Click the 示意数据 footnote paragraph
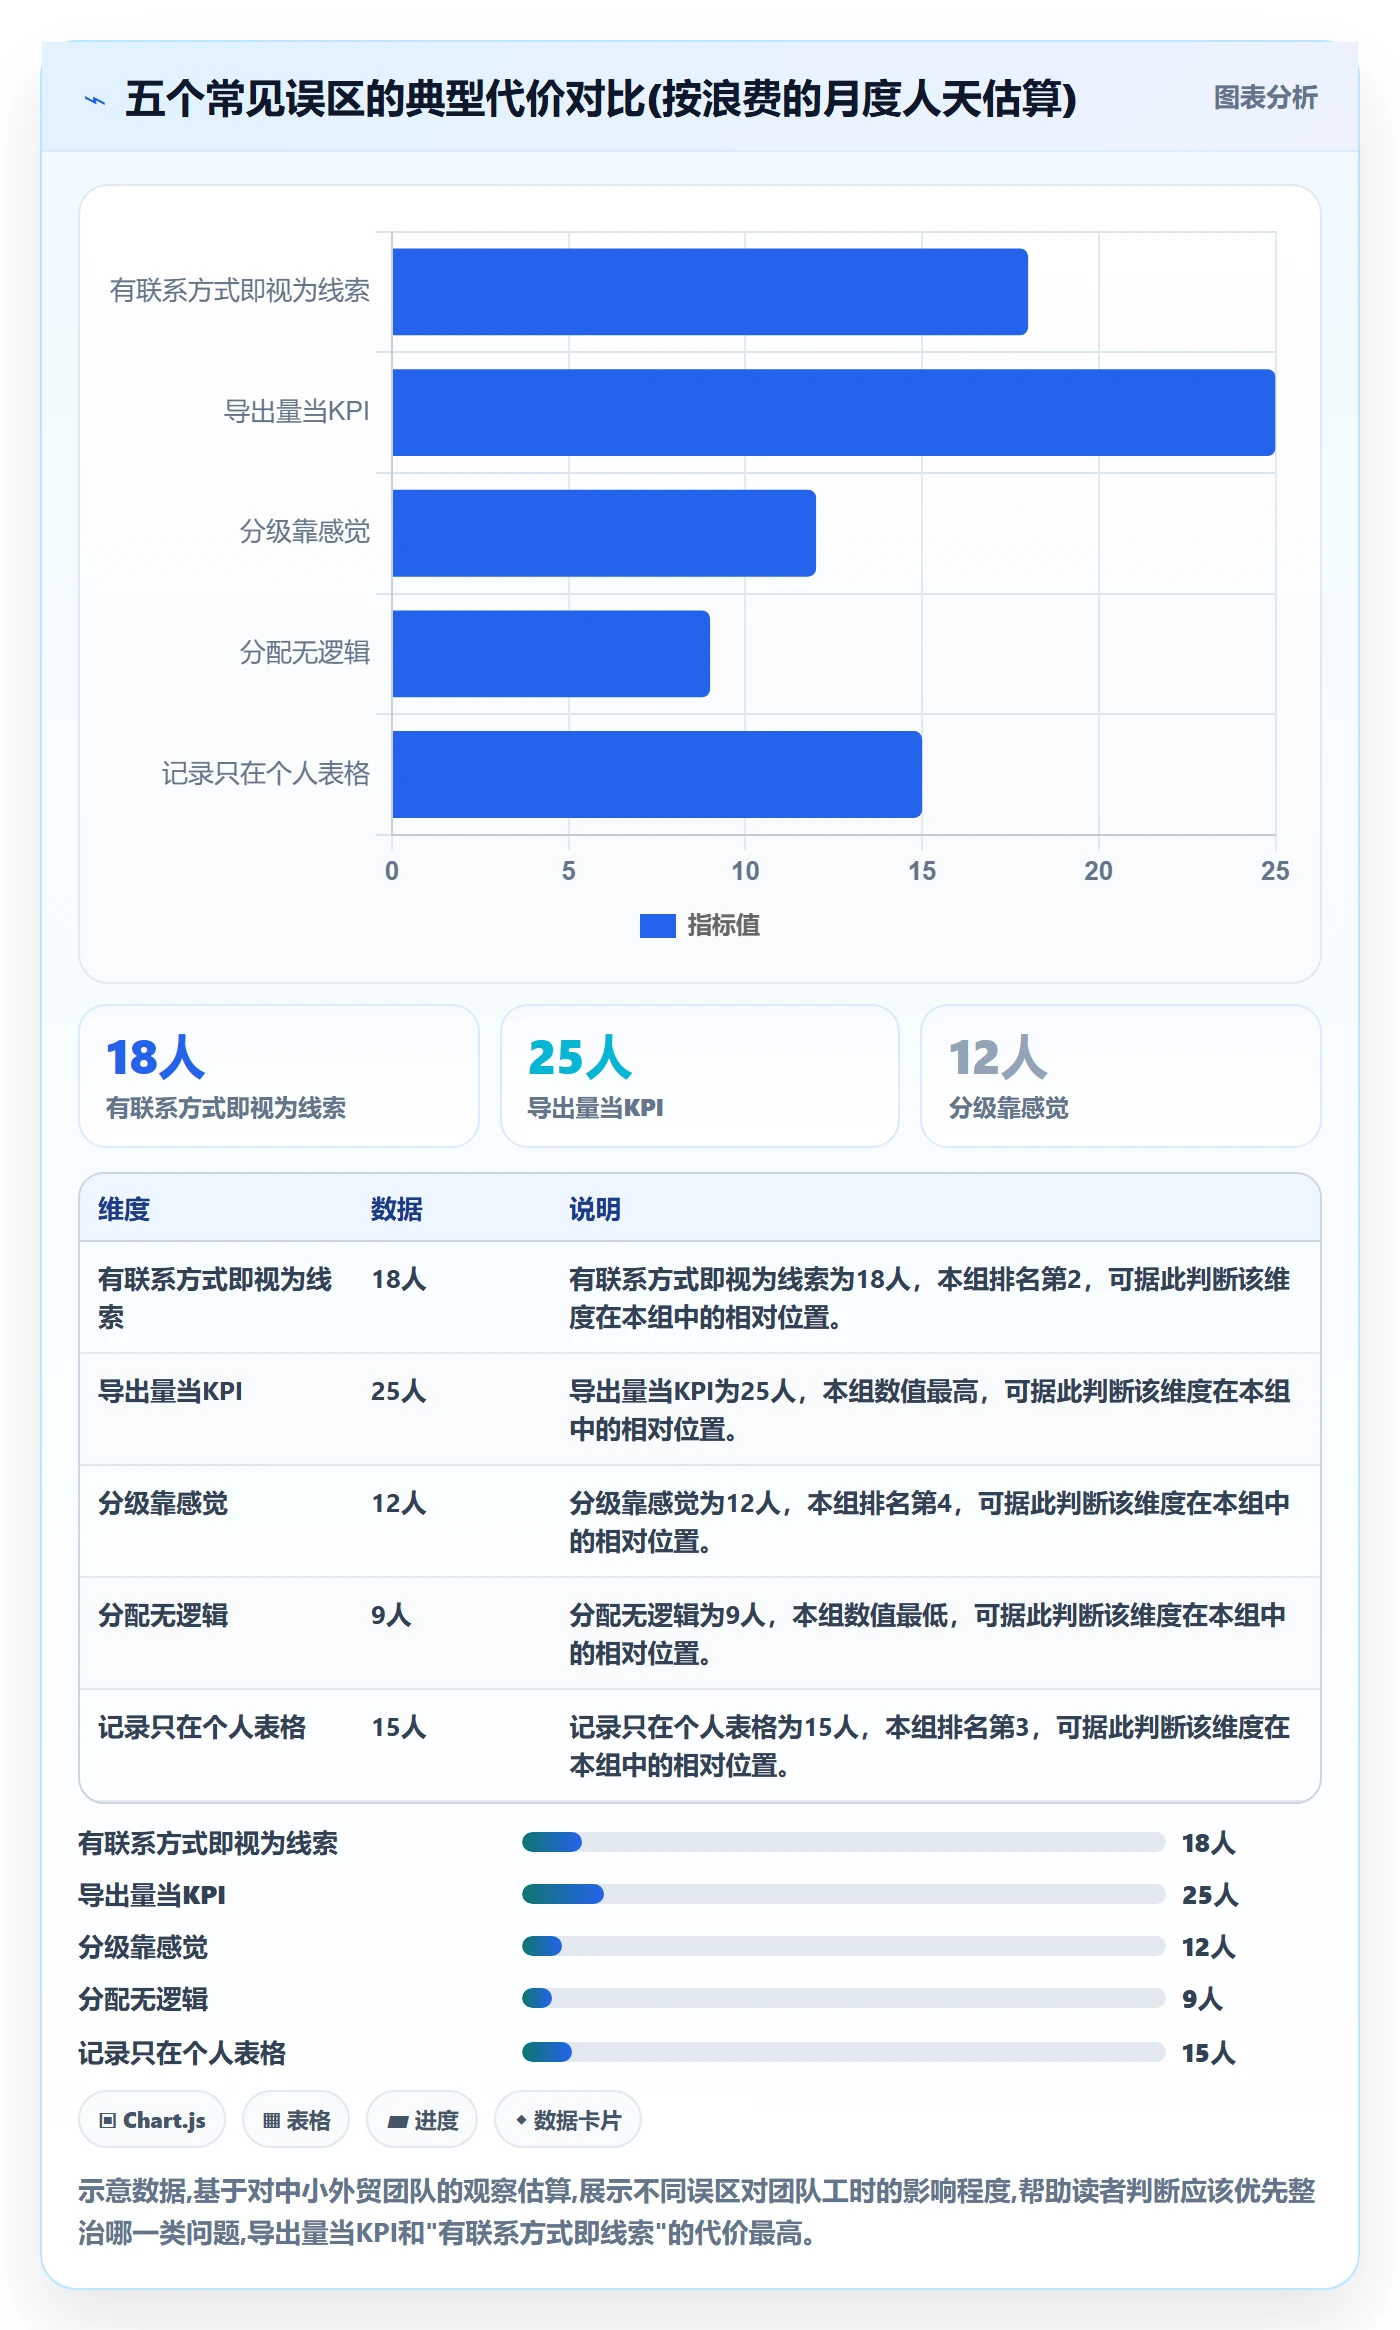This screenshot has height=2330, width=1400. (697, 2212)
